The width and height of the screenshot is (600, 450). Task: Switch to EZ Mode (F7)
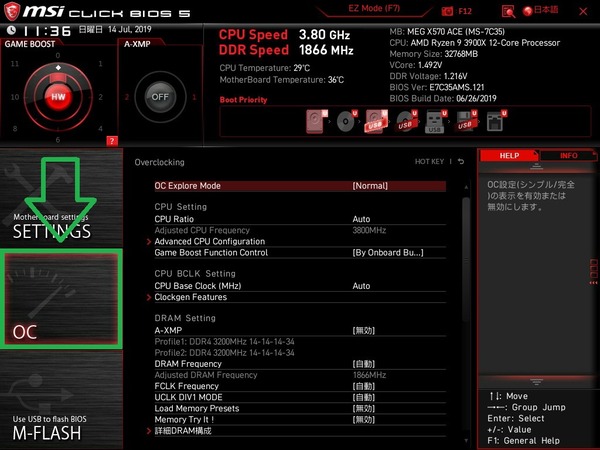(x=374, y=8)
